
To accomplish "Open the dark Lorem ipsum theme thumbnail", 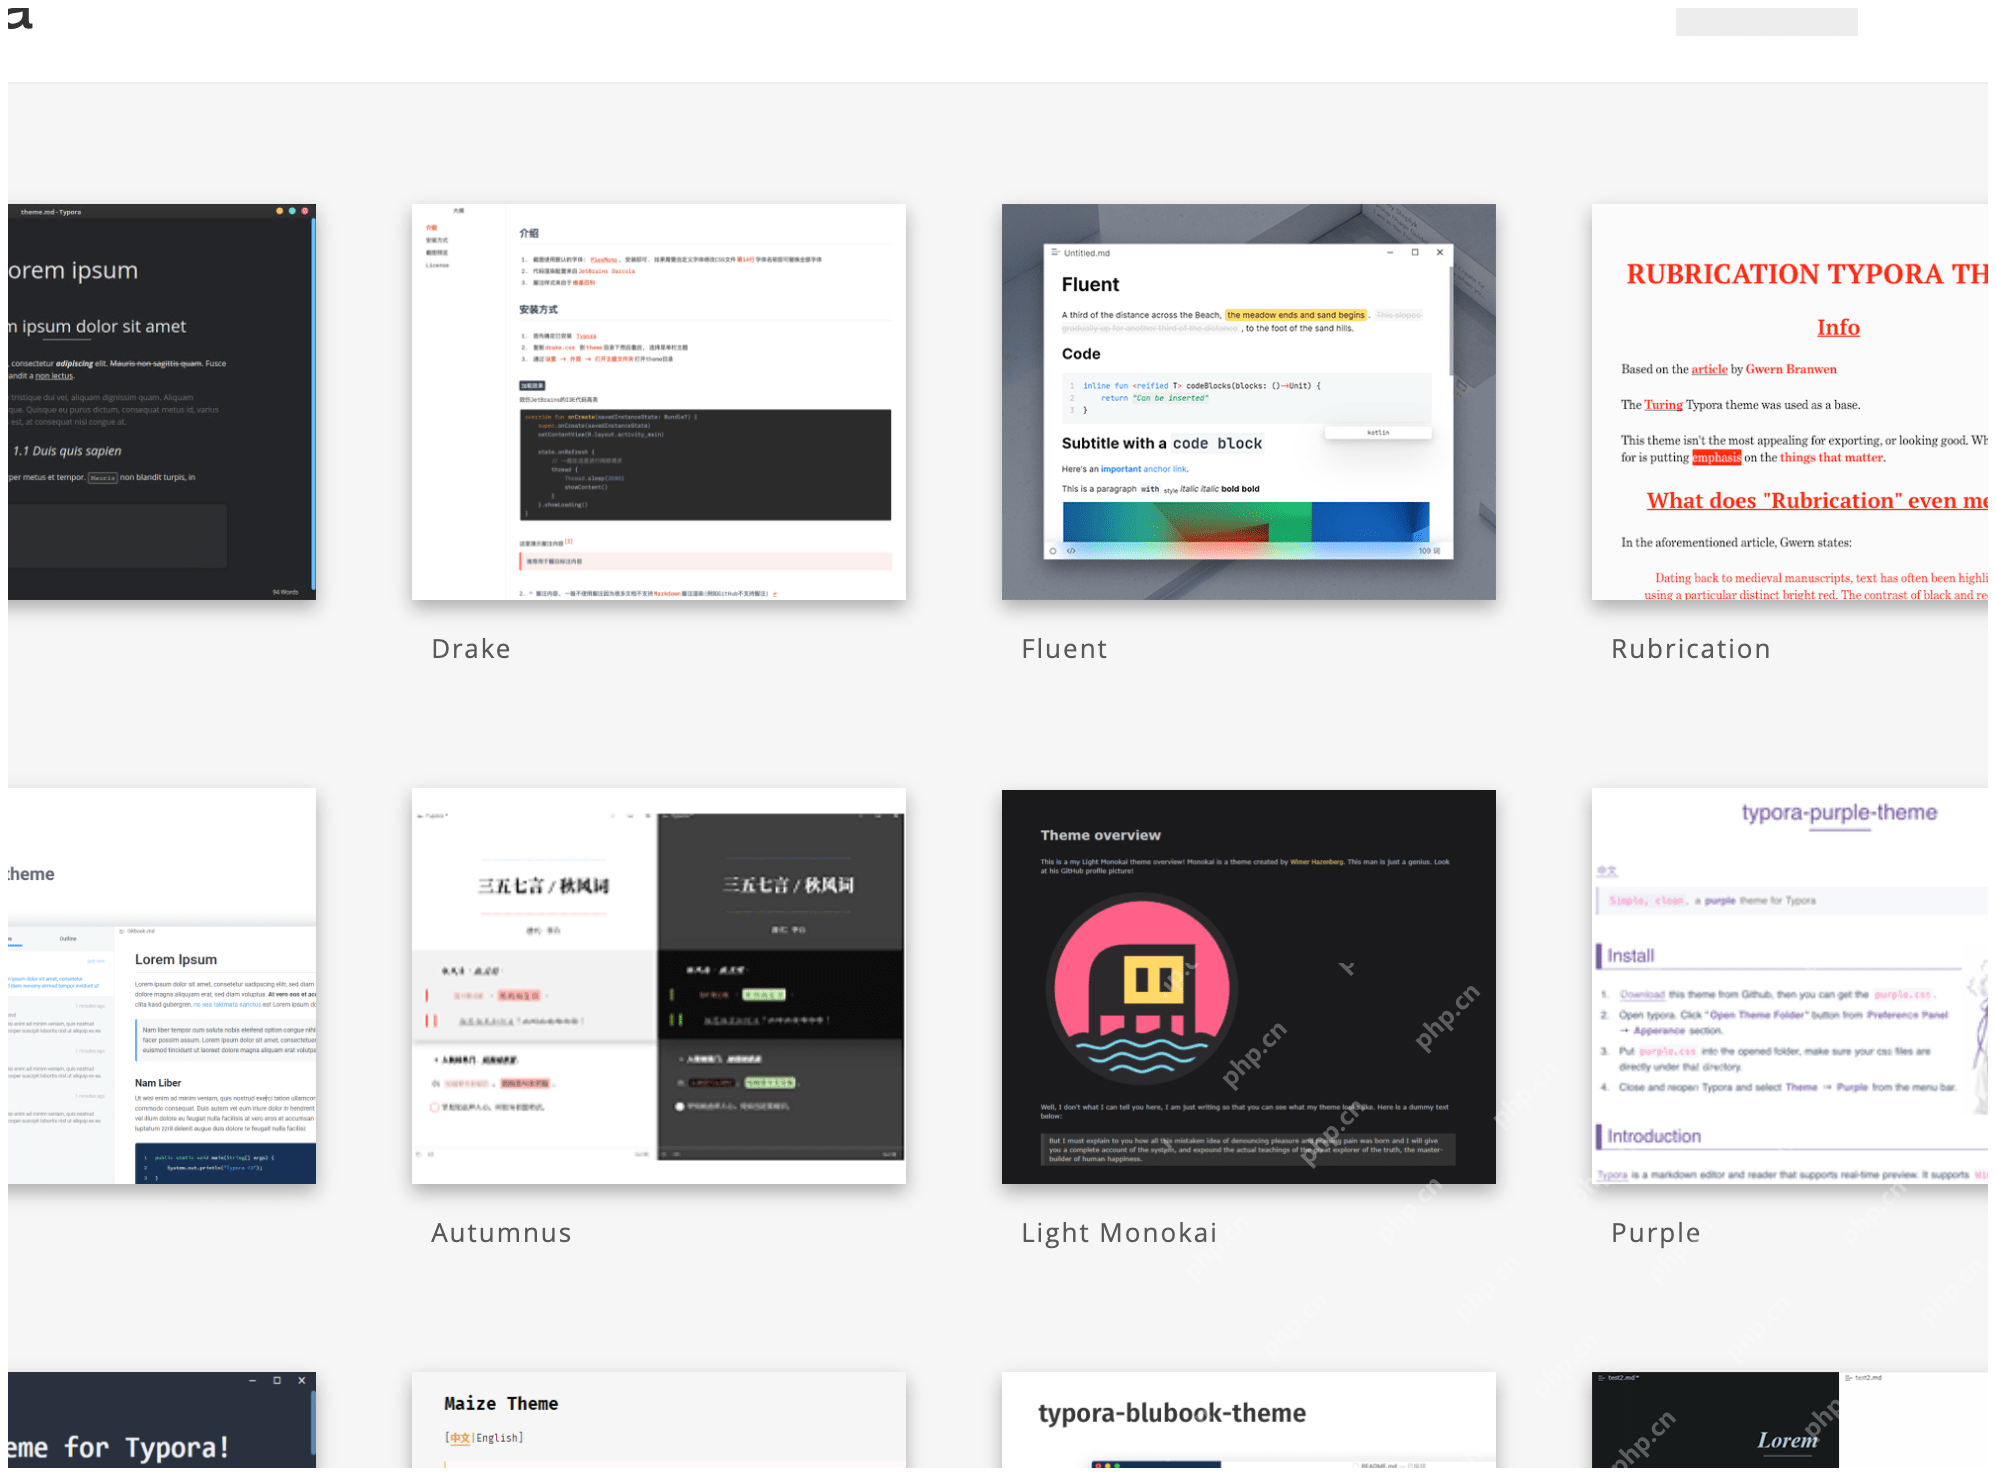I will click(162, 402).
